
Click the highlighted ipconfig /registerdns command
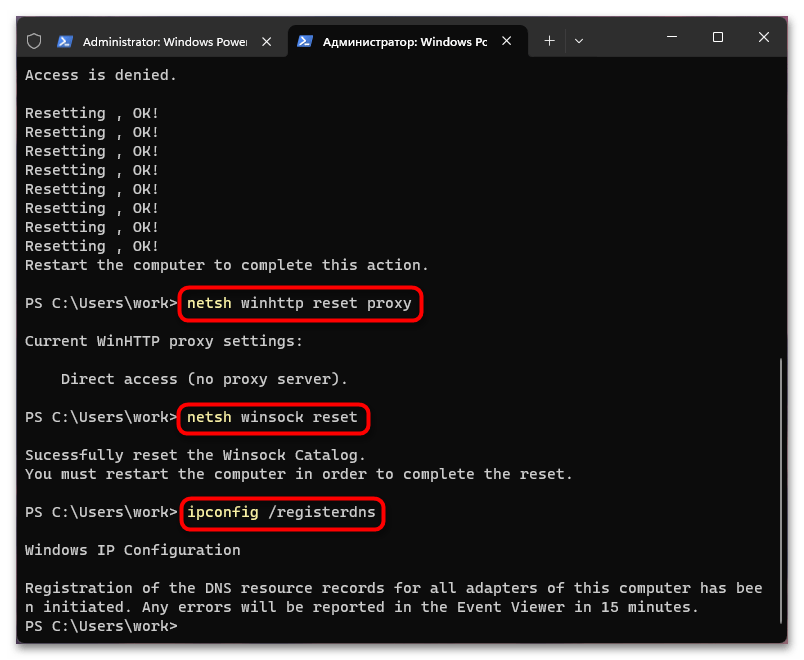(281, 513)
